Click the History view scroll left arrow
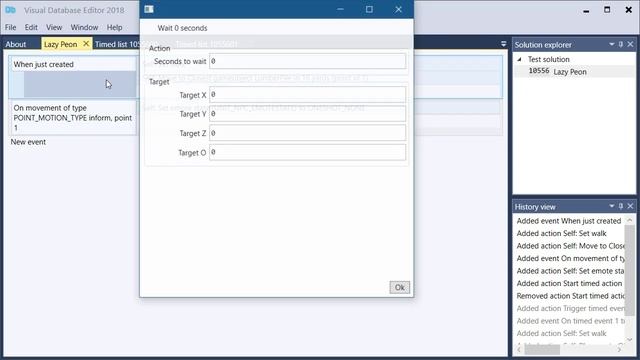This screenshot has width=640, height=360. click(519, 350)
